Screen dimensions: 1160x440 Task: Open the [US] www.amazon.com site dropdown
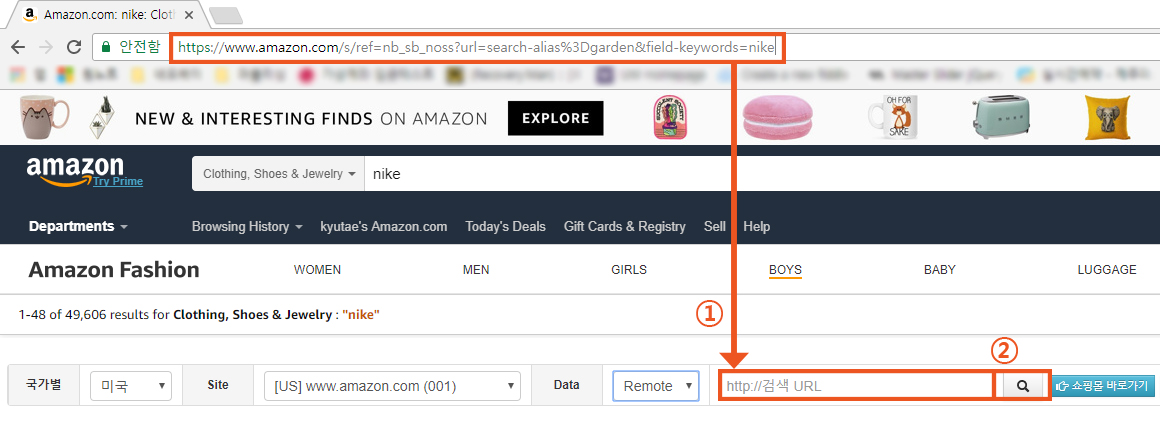coord(392,386)
